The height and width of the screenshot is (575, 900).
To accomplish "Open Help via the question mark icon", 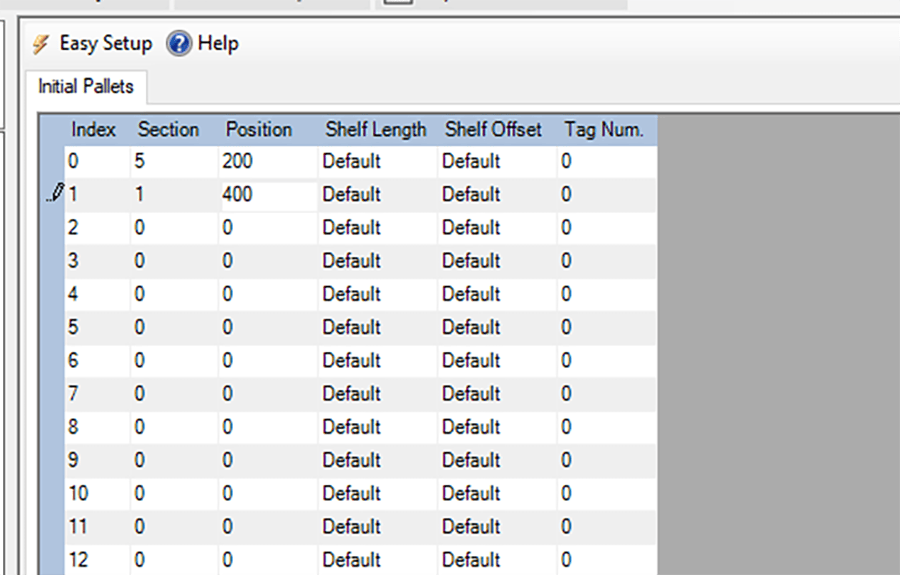I will (x=179, y=44).
